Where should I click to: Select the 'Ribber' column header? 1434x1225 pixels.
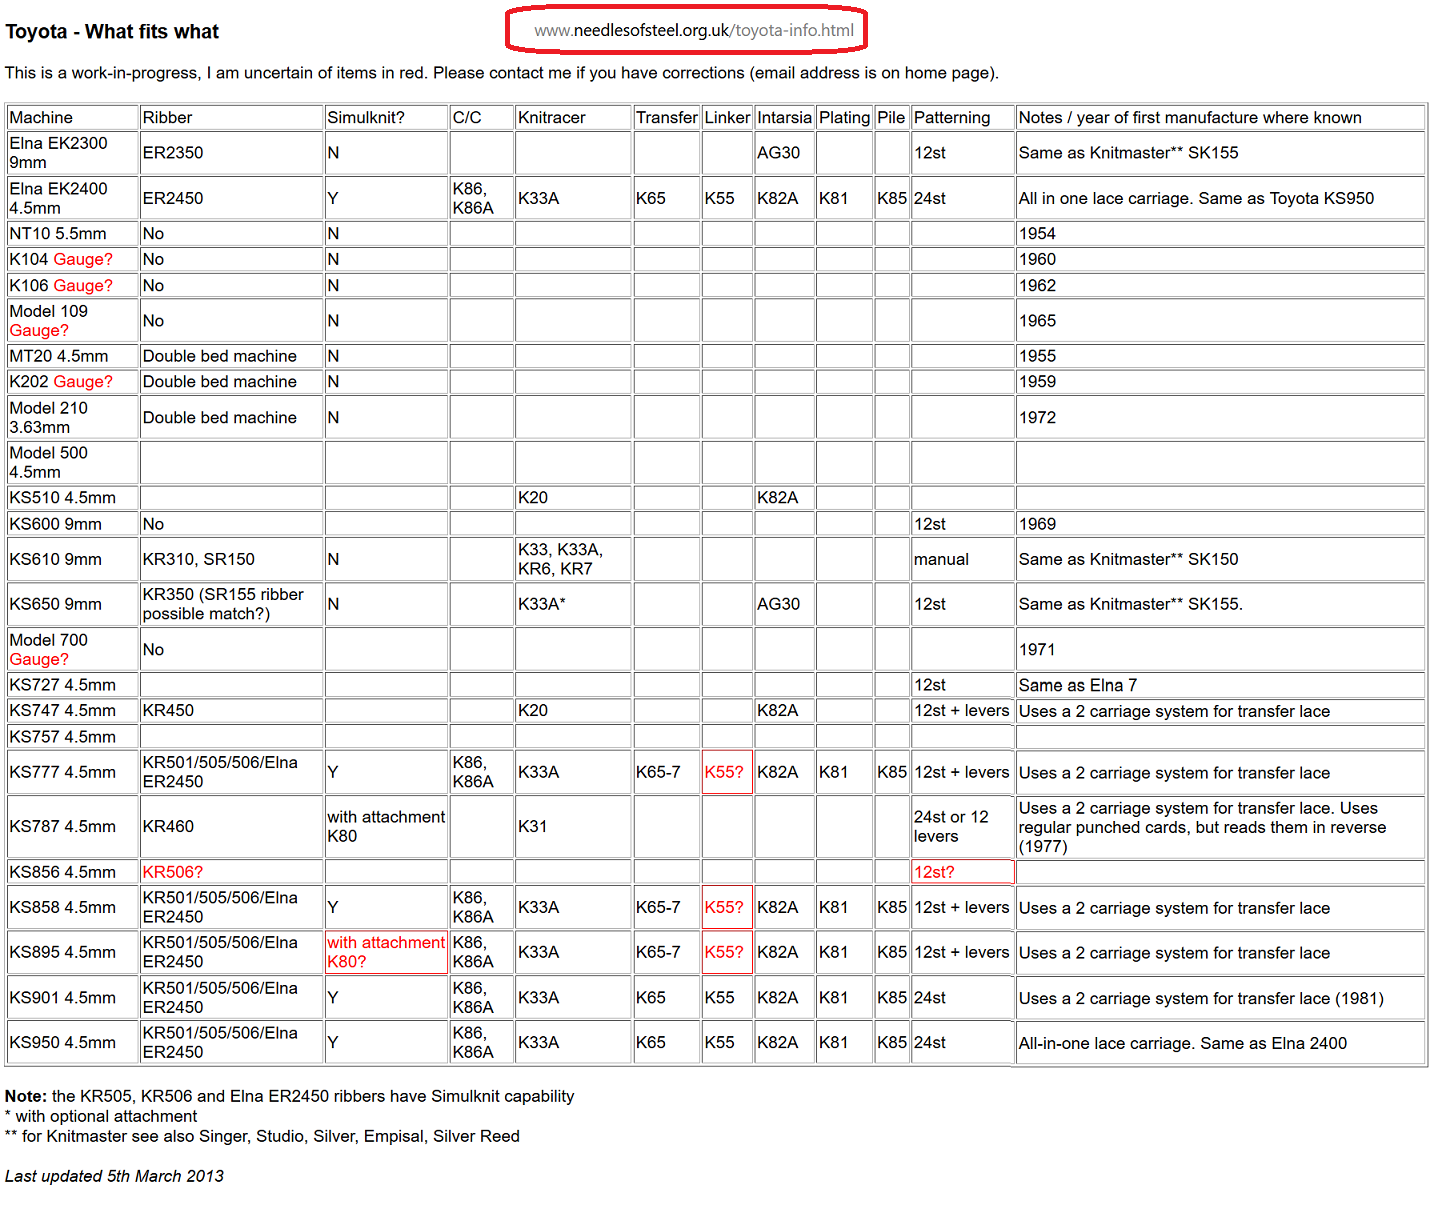pyautogui.click(x=231, y=117)
